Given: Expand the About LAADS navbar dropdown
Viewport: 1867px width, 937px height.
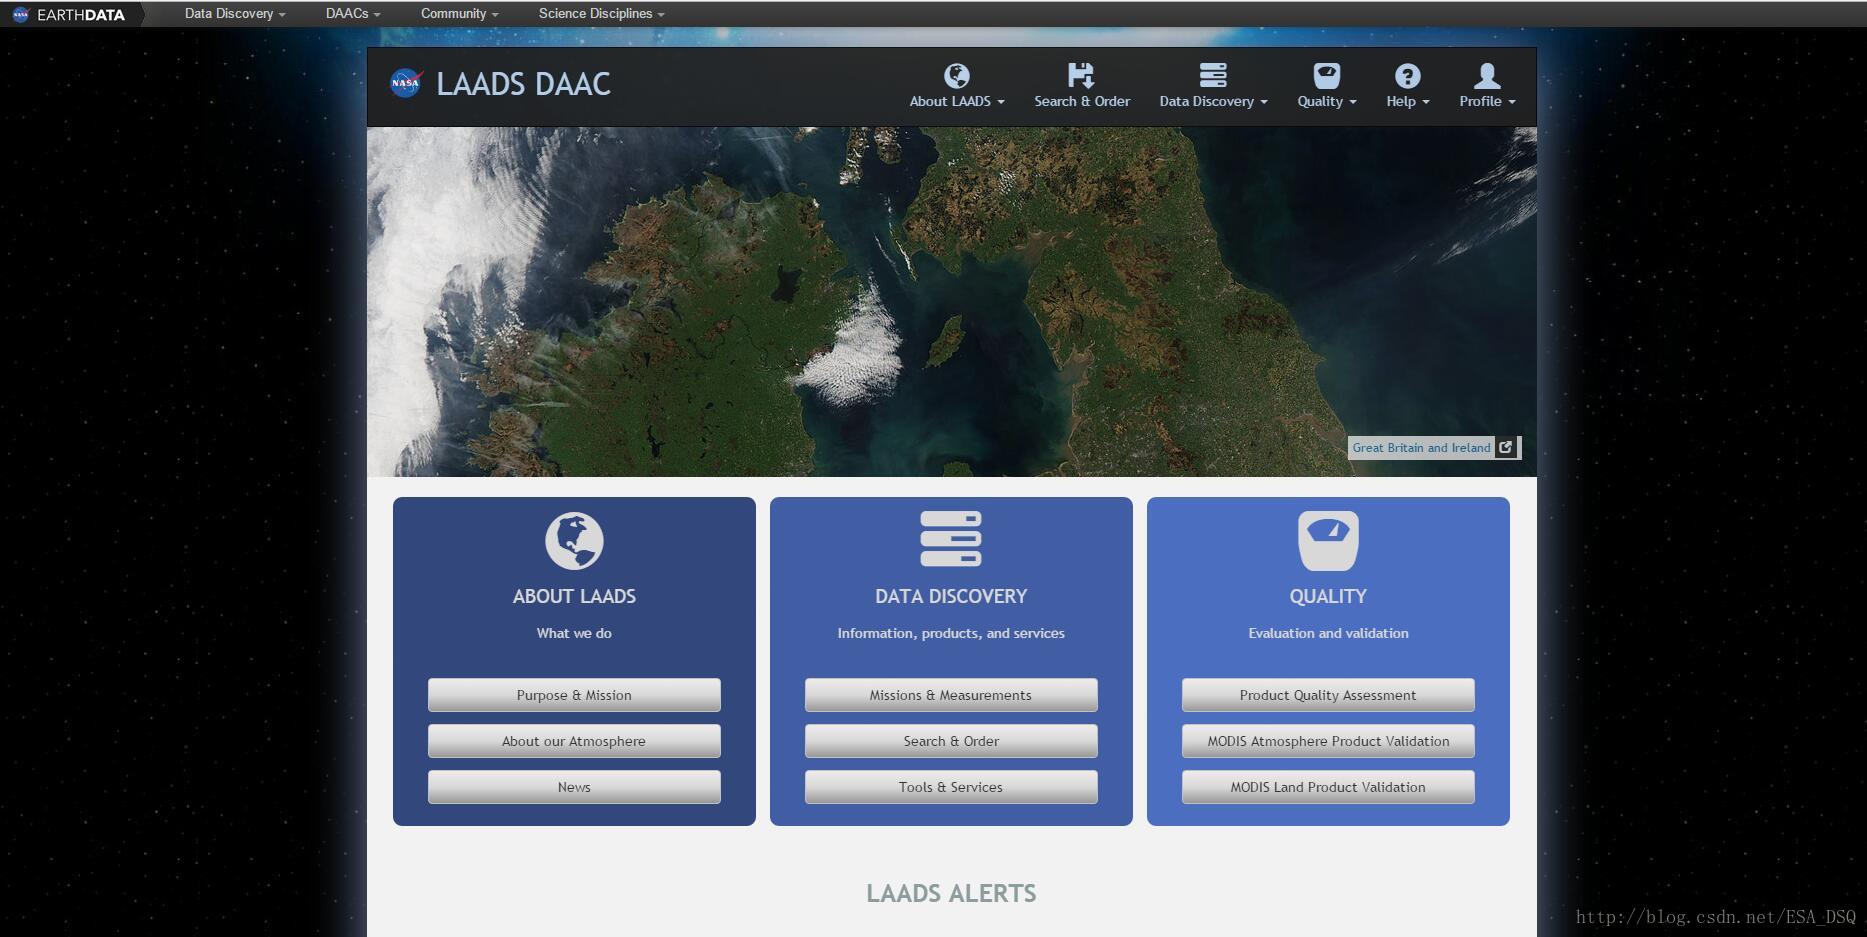Looking at the screenshot, I should [957, 101].
